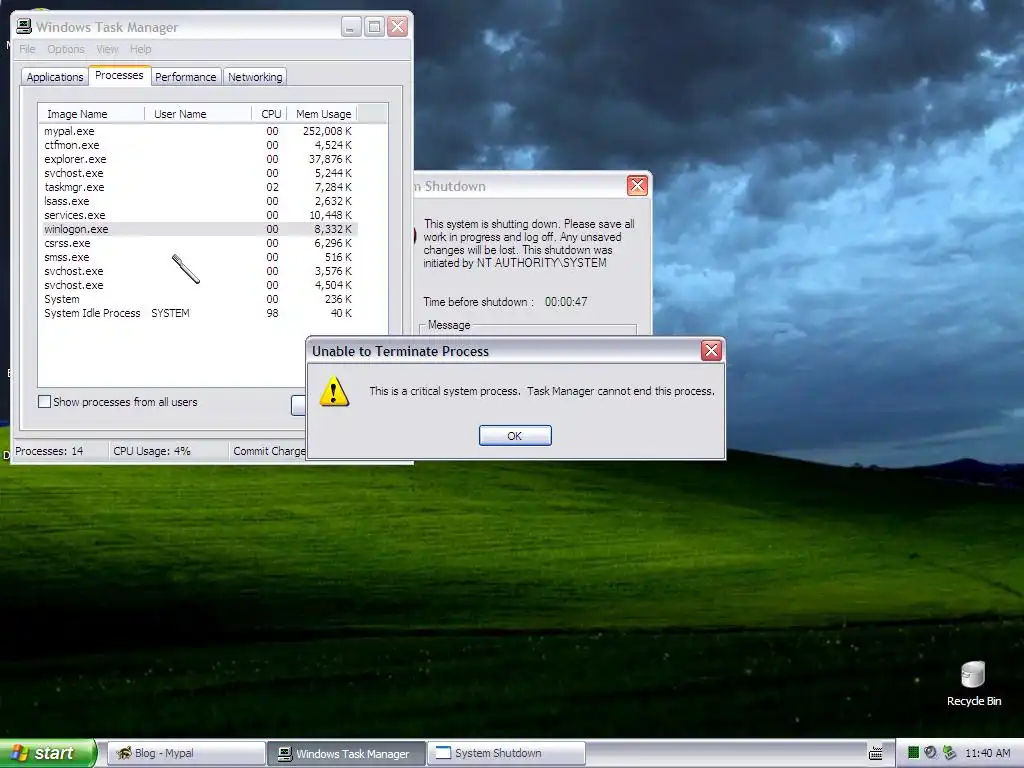Screen dimensions: 1024x768
Task: Switch to Blog - Mypal taskbar button
Action: (186, 753)
